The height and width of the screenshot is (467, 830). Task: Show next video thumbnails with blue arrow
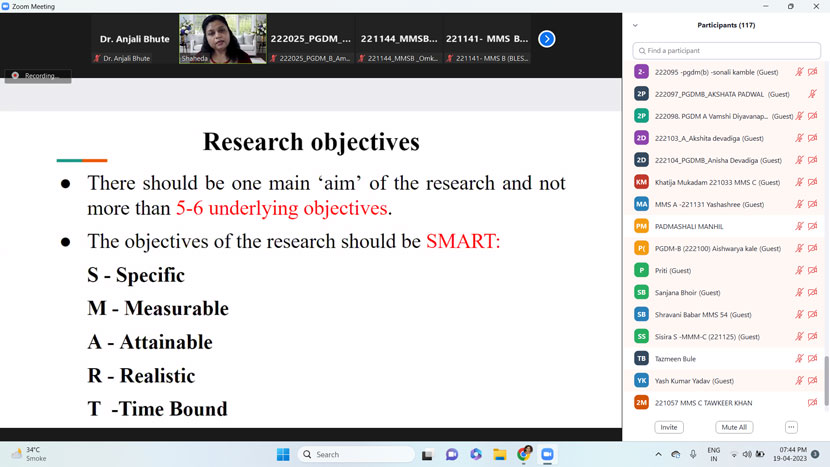tap(547, 39)
